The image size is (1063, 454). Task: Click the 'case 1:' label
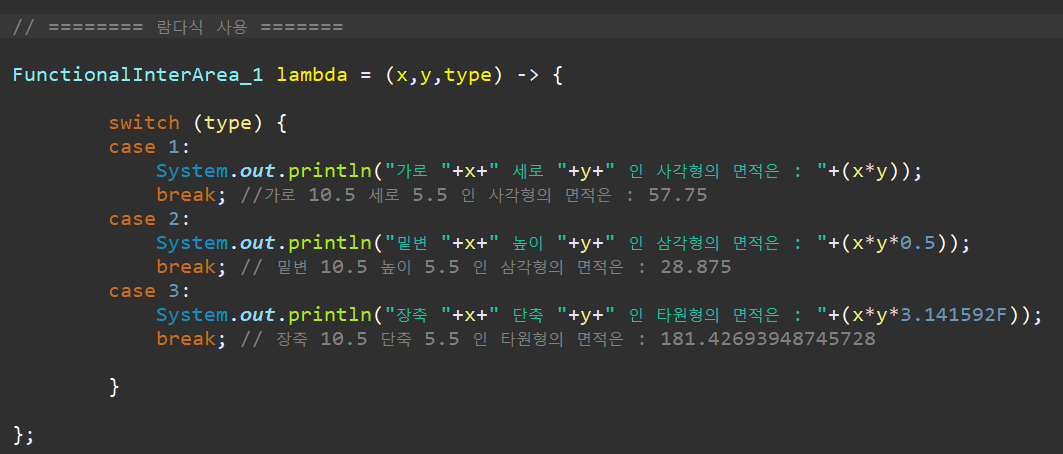click(150, 147)
